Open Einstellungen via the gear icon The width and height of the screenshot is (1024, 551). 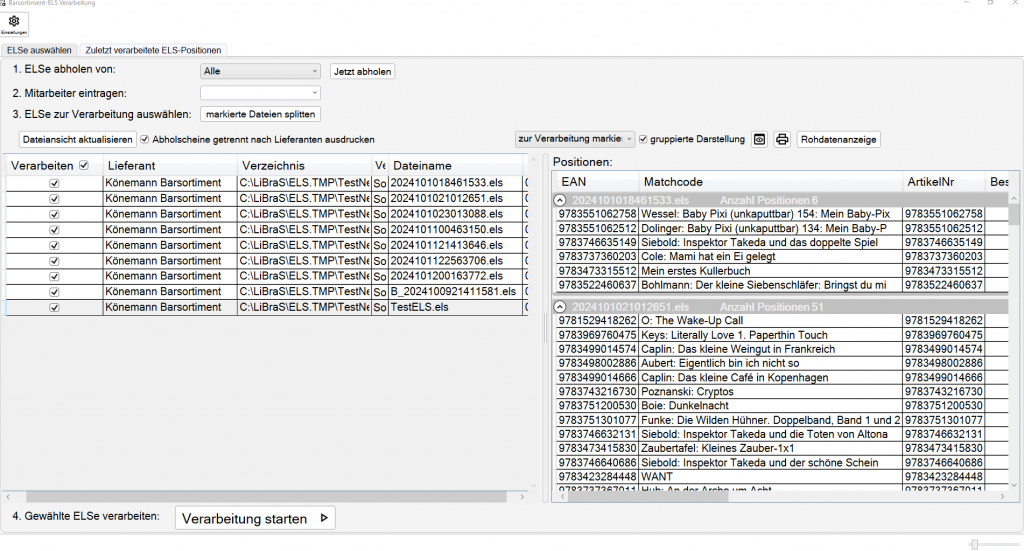[14, 22]
